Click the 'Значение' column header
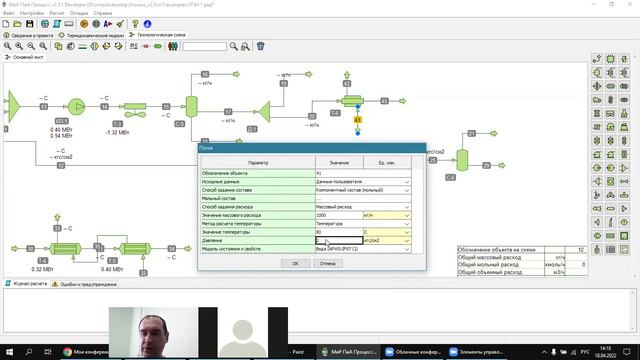Viewport: 640px width, 360px height. tap(339, 163)
